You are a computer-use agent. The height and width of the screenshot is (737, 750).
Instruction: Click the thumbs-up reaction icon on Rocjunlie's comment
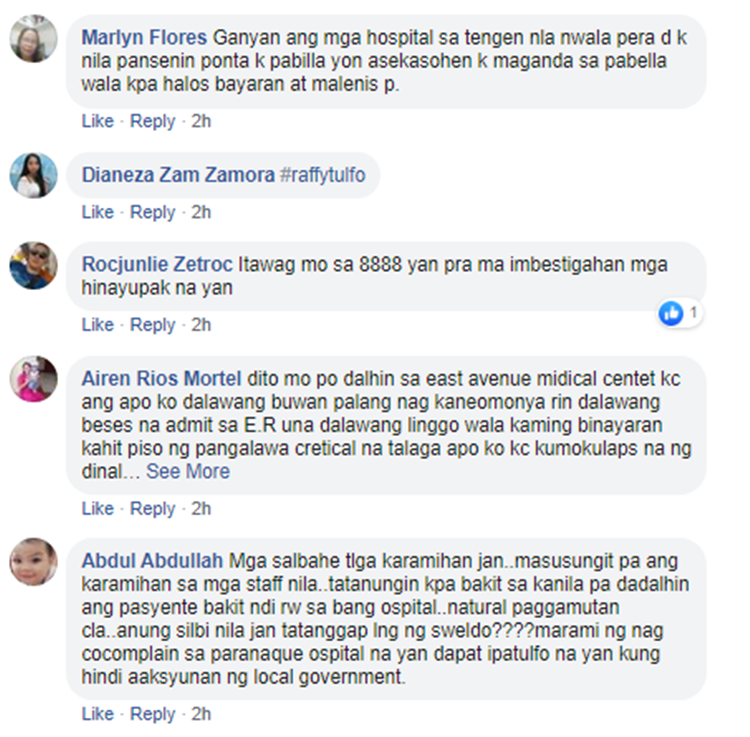coord(671,314)
